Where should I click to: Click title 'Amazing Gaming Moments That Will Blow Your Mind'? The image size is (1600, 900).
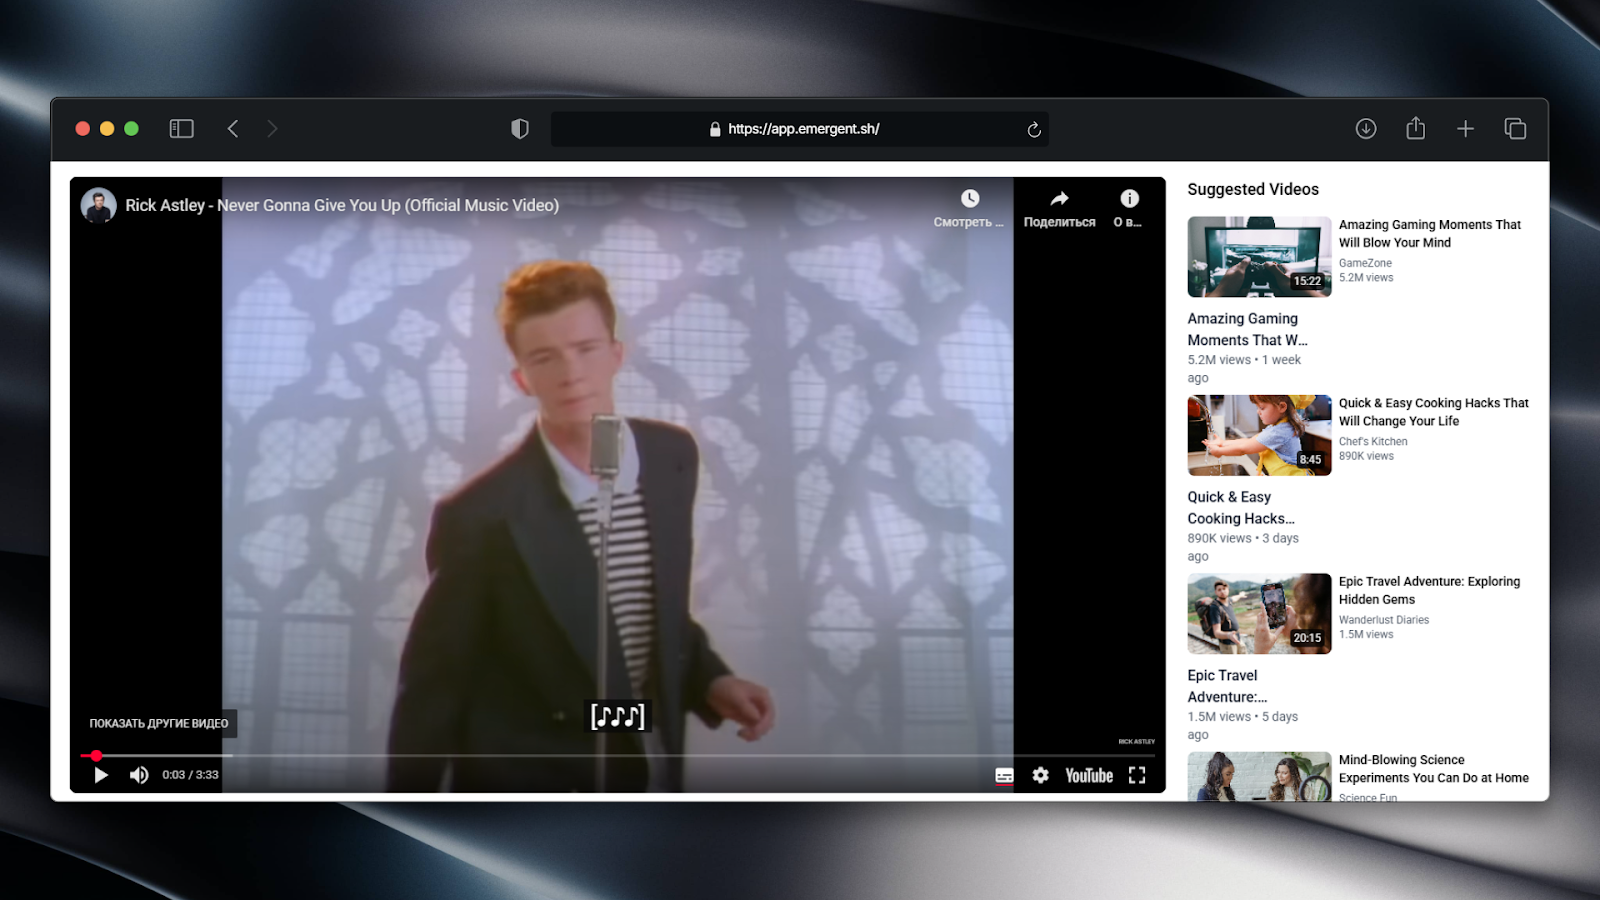(1430, 234)
